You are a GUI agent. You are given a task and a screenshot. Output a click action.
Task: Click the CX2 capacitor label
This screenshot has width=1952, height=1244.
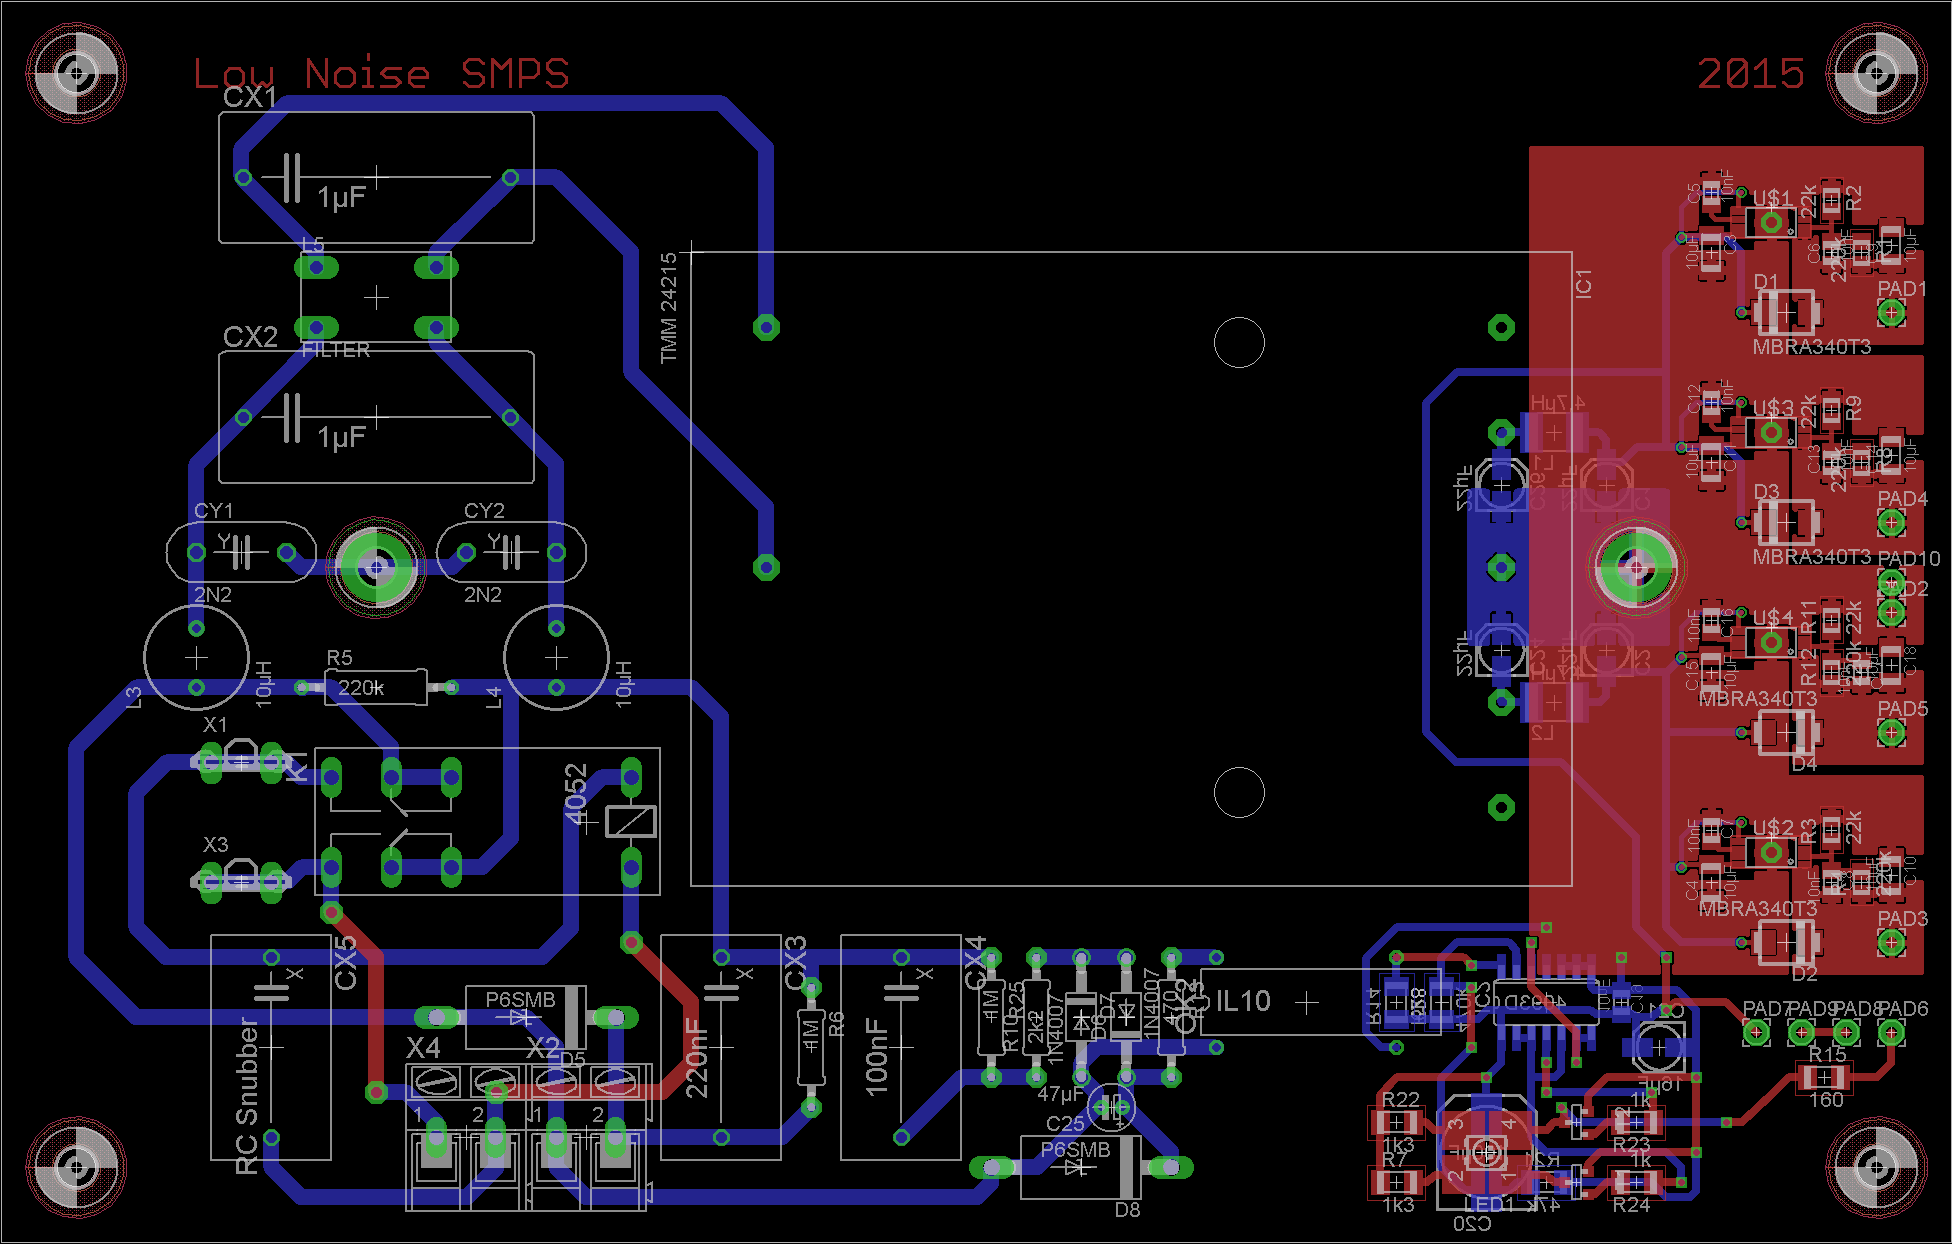[250, 336]
